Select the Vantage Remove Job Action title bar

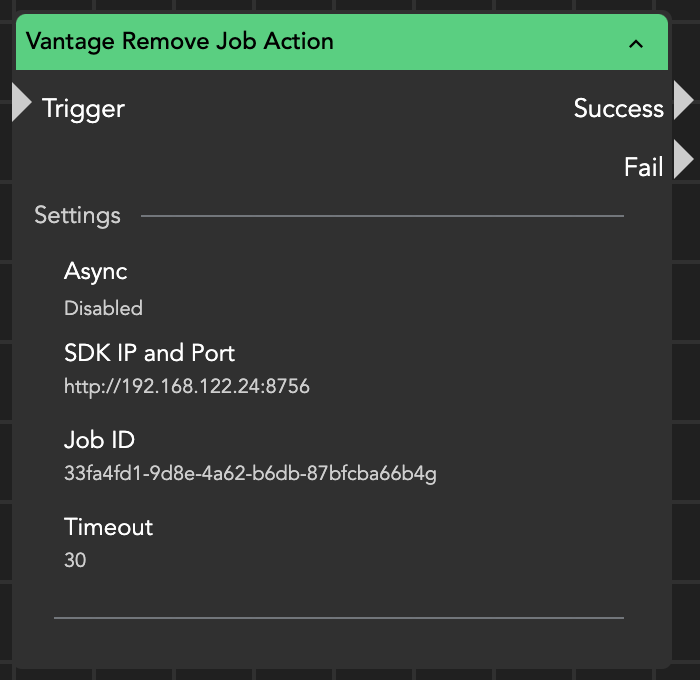click(300, 42)
